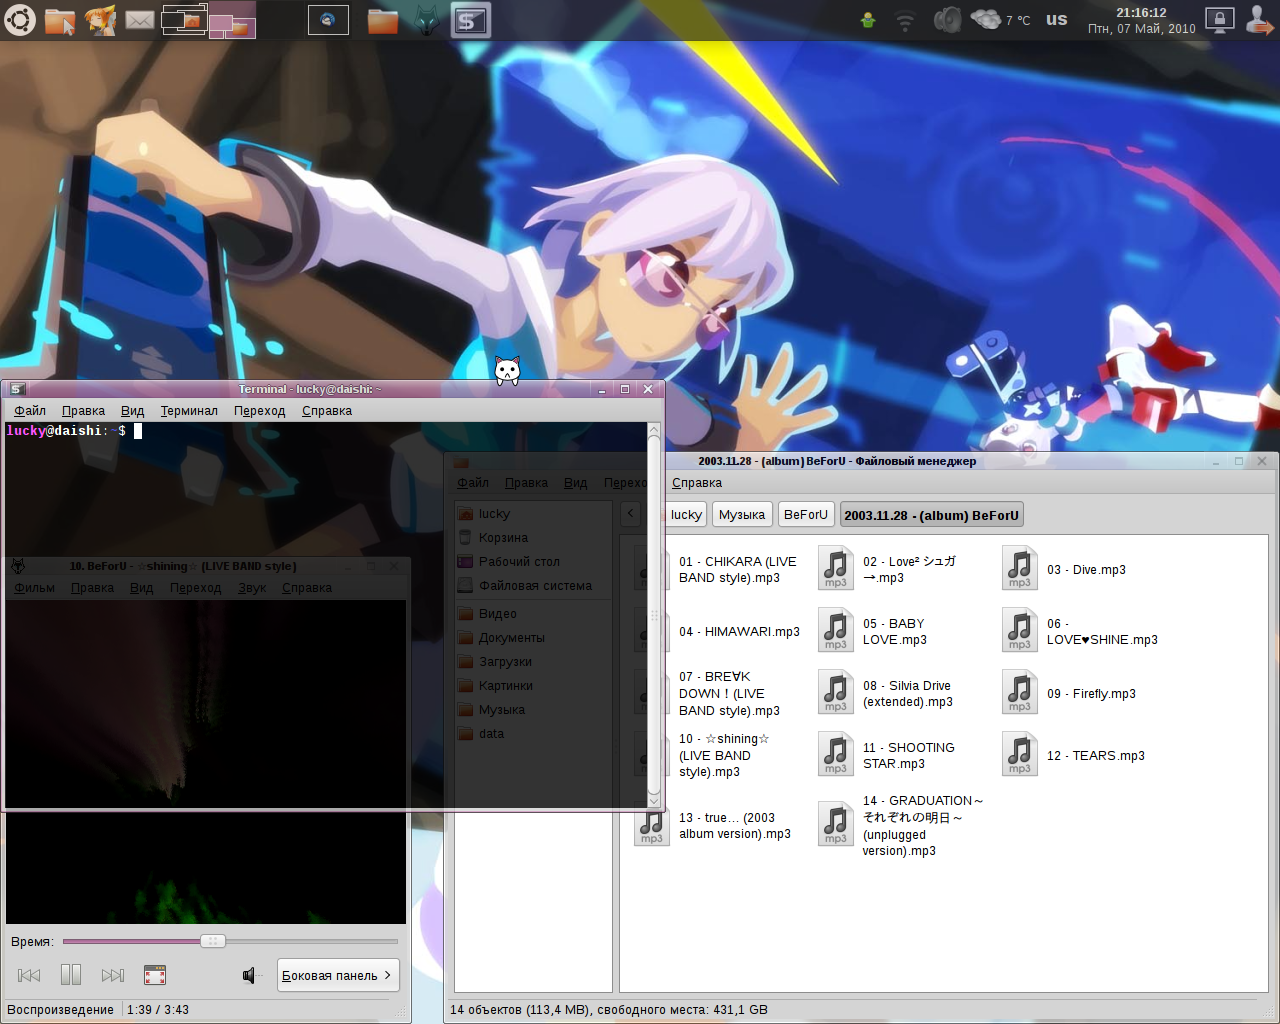Select mp3 icon of '13 - true… (2003 album version)'
This screenshot has height=1024, width=1280.
click(652, 827)
